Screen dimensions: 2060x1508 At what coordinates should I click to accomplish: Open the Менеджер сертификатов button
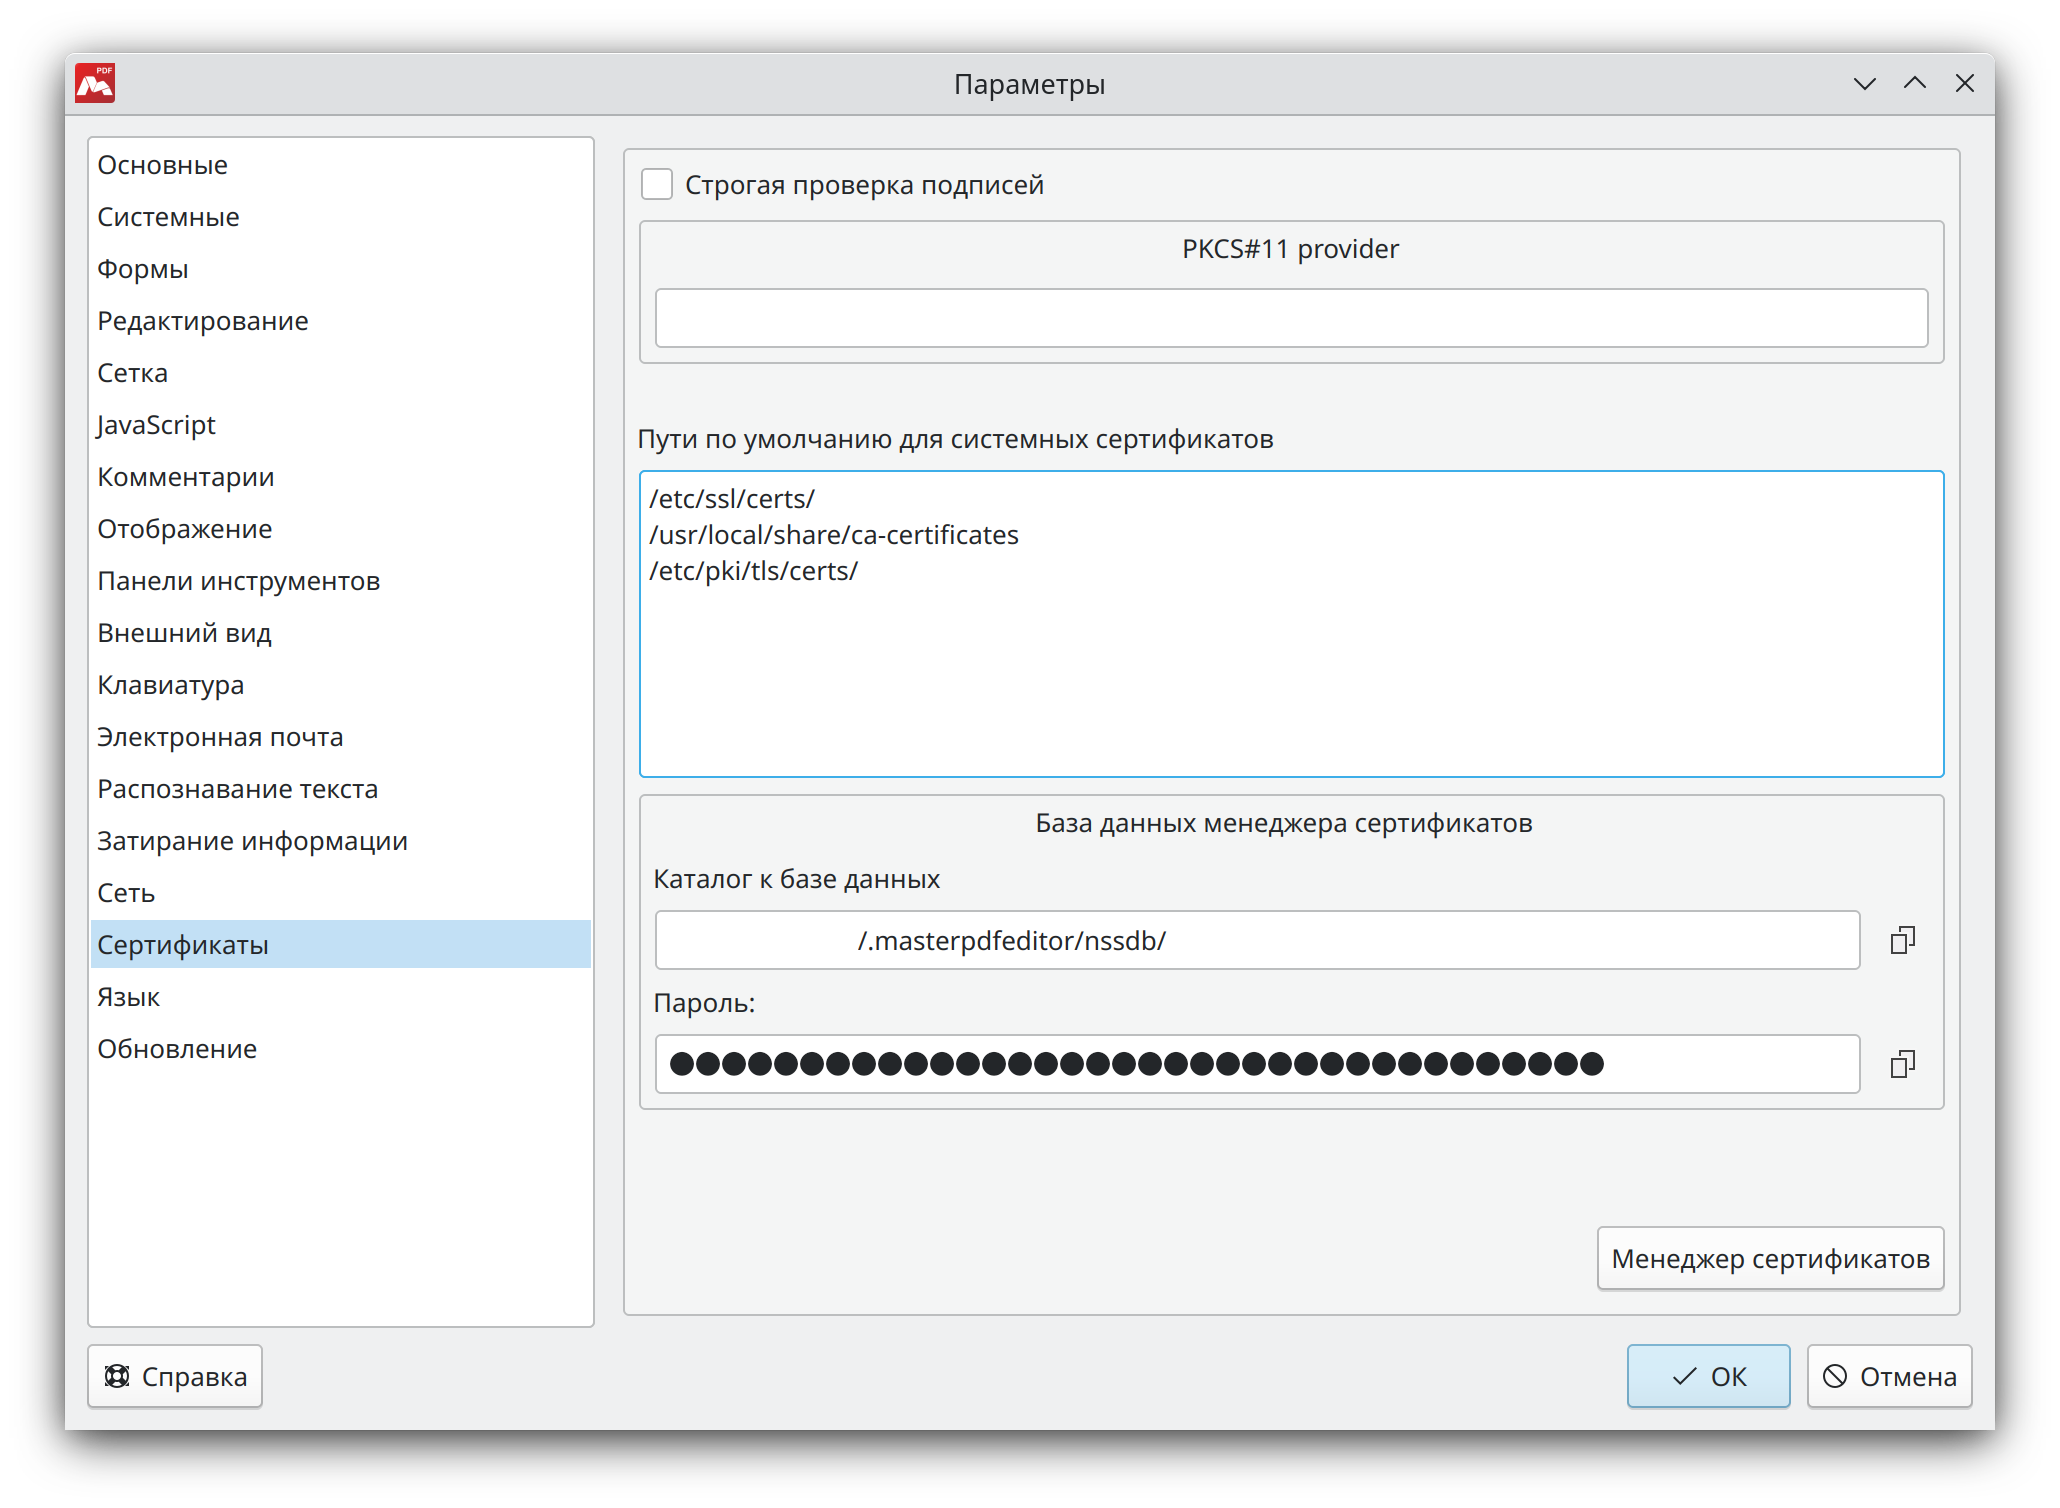(x=1770, y=1258)
